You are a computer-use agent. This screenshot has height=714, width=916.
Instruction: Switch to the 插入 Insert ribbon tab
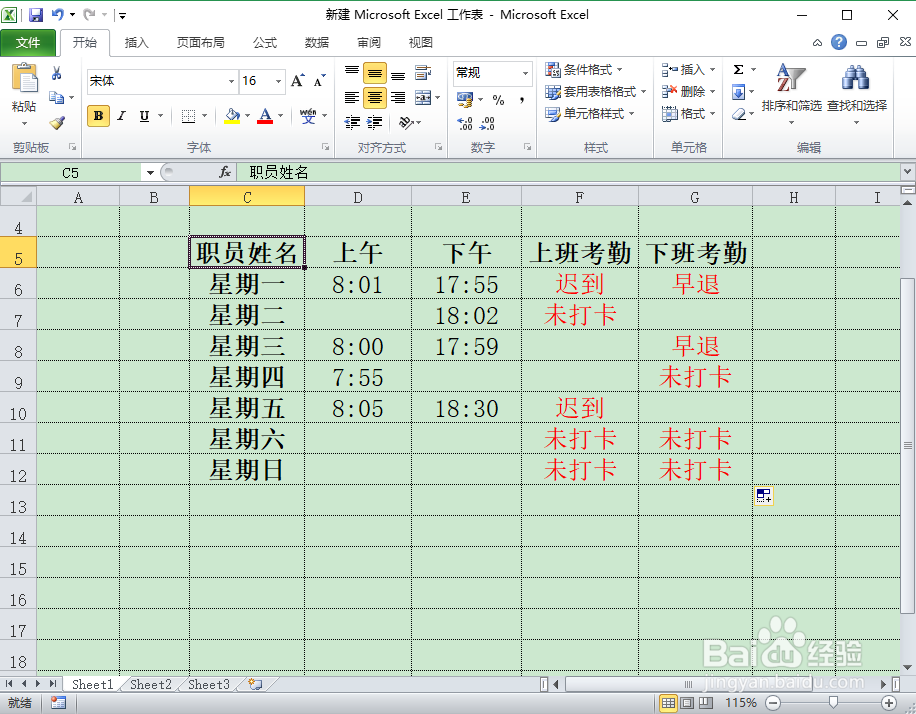point(136,42)
